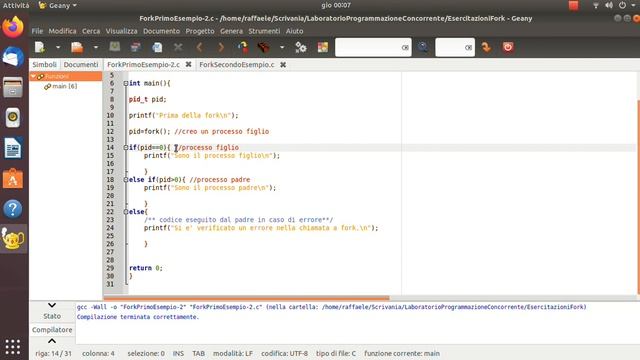This screenshot has width=640, height=360.
Task: Open the Documento menu
Action: (x=161, y=31)
